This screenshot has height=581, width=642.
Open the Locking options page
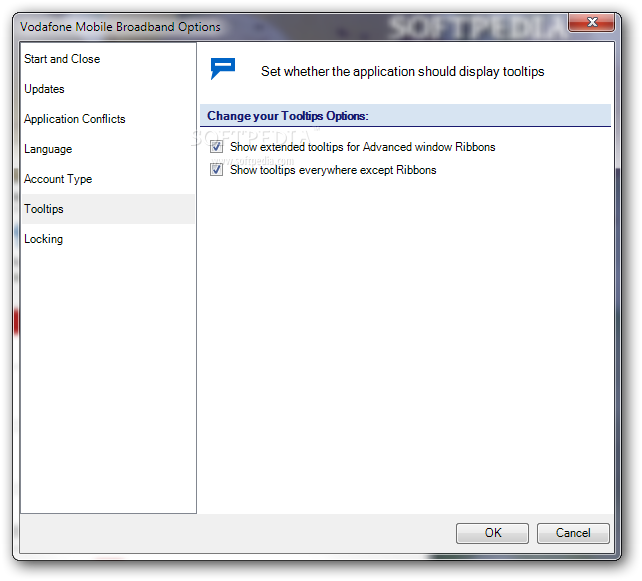click(108, 239)
